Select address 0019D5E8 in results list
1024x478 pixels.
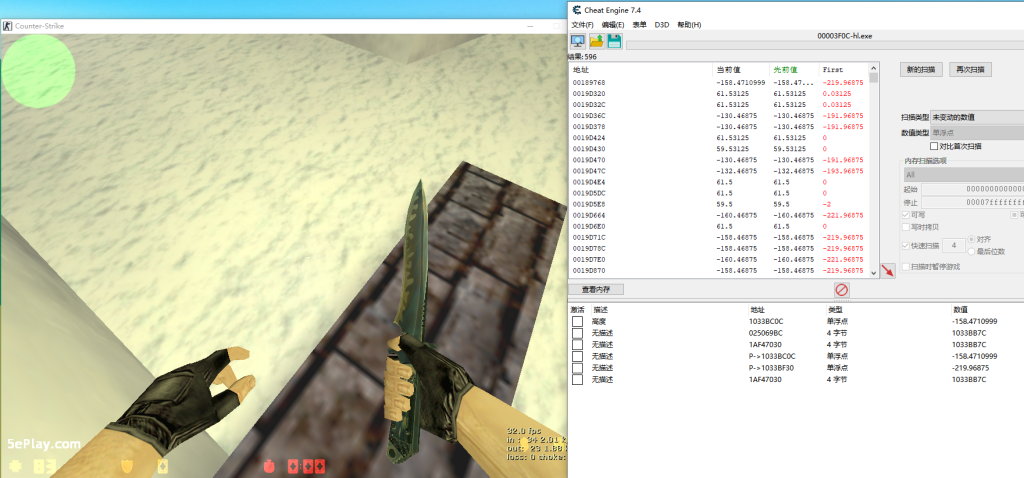coord(589,204)
